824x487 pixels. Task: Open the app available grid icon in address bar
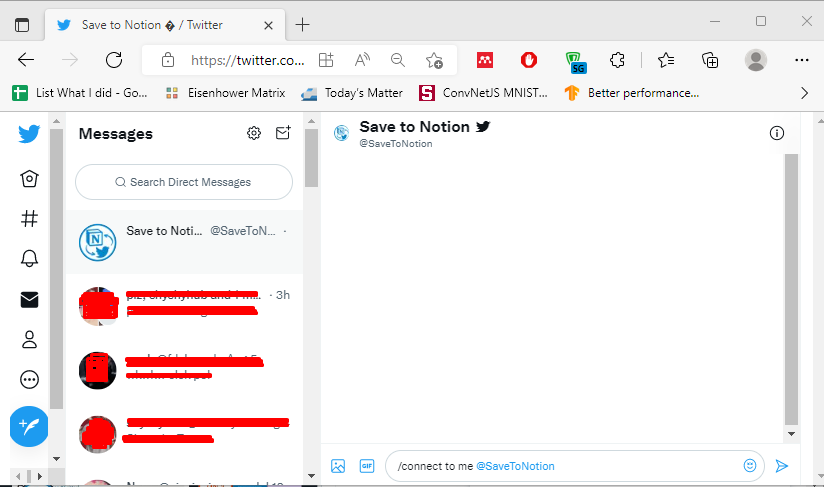point(326,60)
